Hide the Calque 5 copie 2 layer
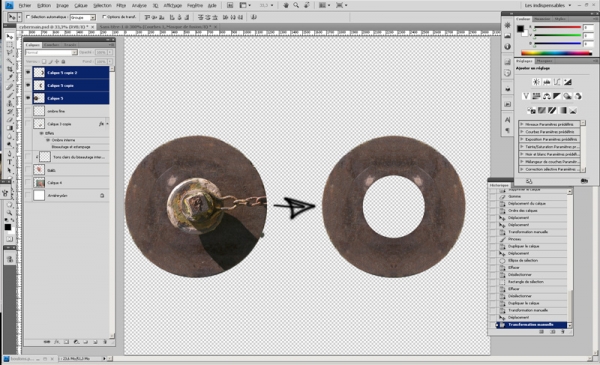The image size is (600, 365). click(x=28, y=72)
